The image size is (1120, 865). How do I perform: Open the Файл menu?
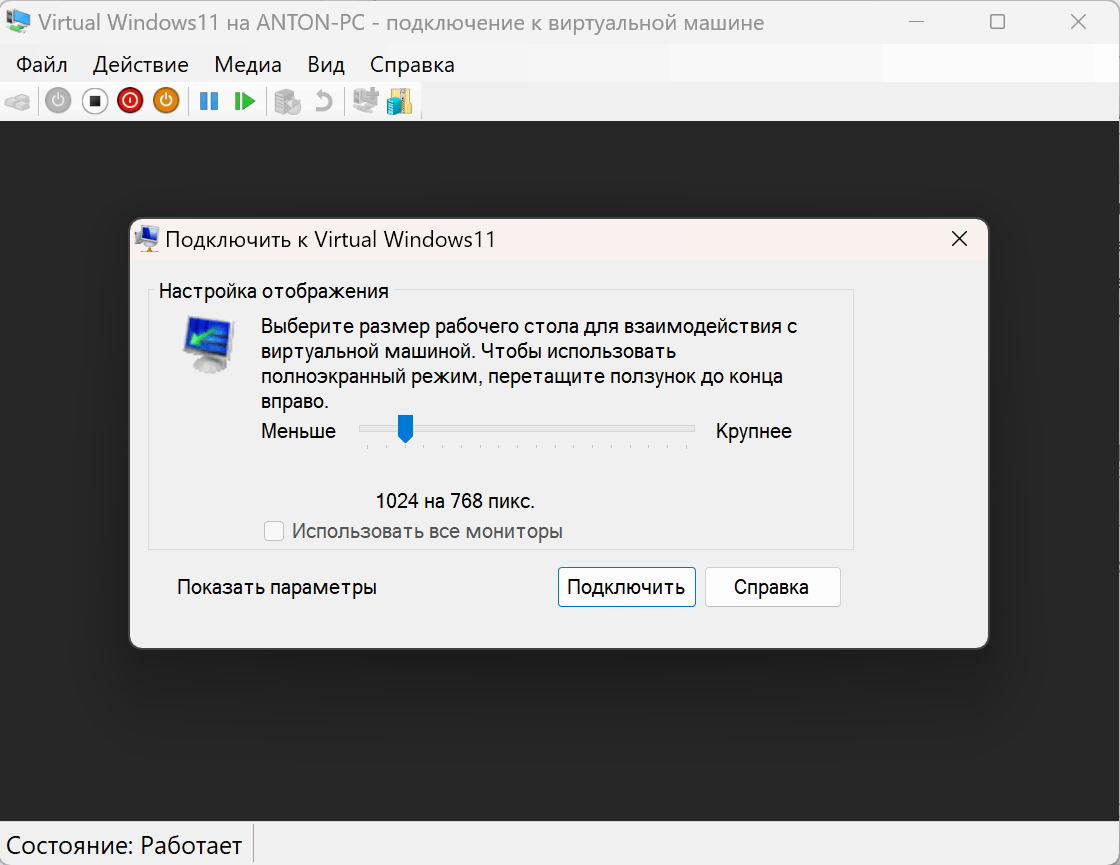[x=41, y=64]
